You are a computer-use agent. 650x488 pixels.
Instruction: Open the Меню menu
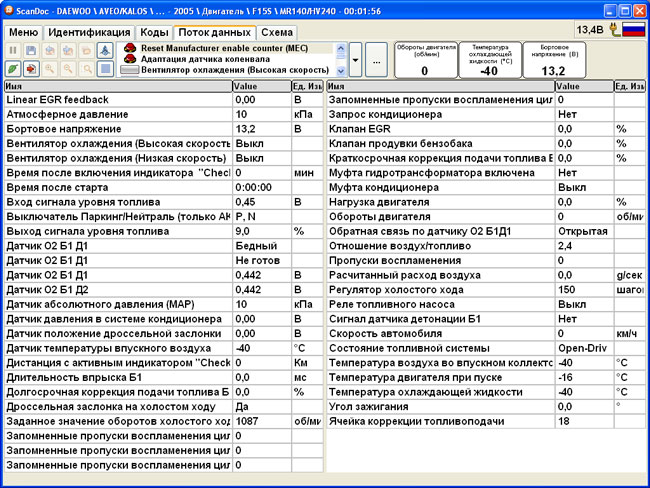23,32
